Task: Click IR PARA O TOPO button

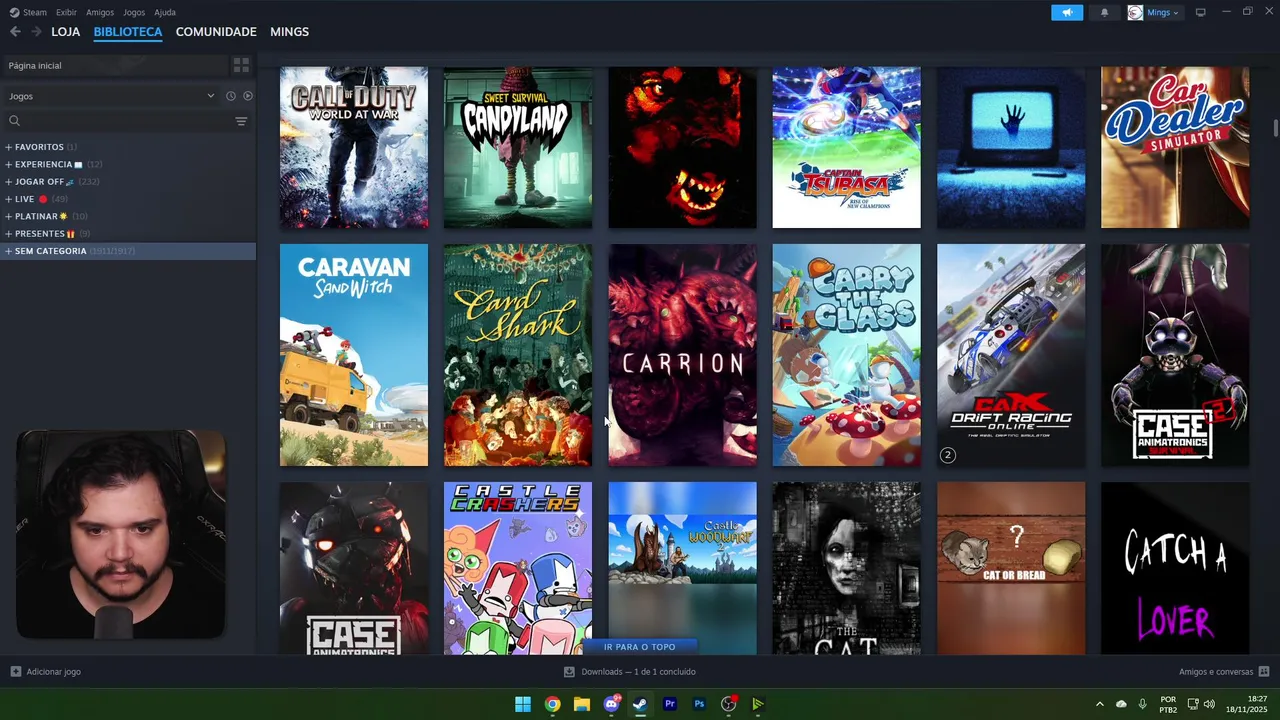Action: click(640, 647)
